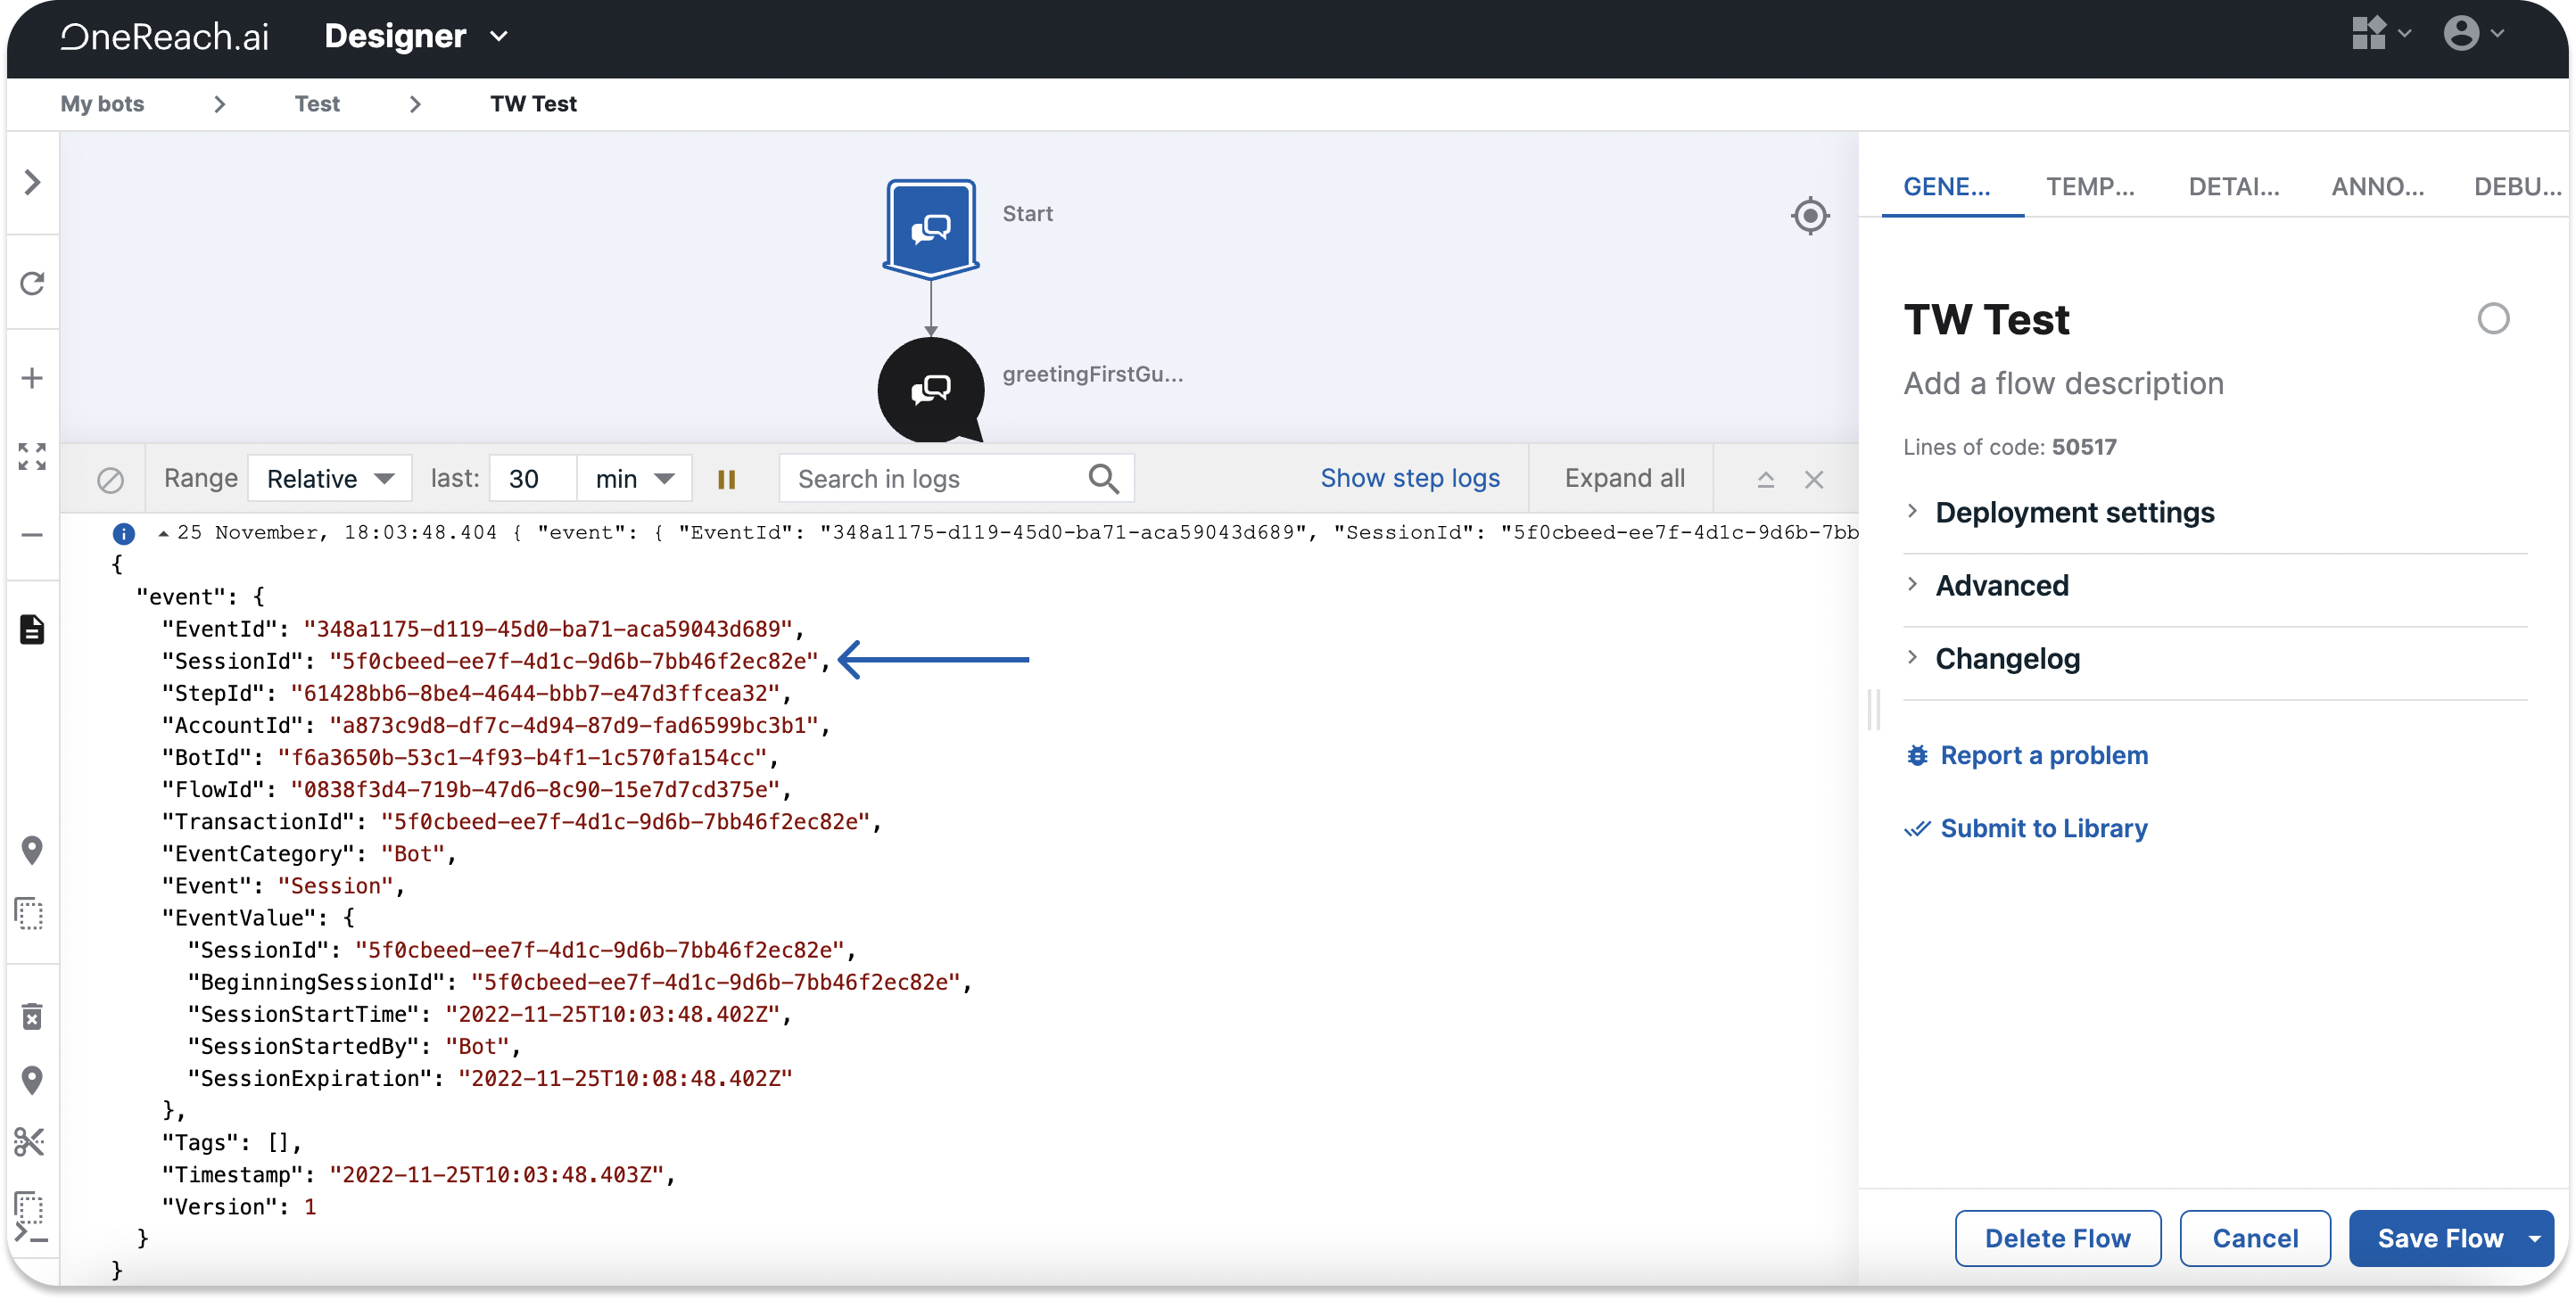Click the zoom in plus icon
This screenshot has height=1300, width=2576.
(32, 378)
